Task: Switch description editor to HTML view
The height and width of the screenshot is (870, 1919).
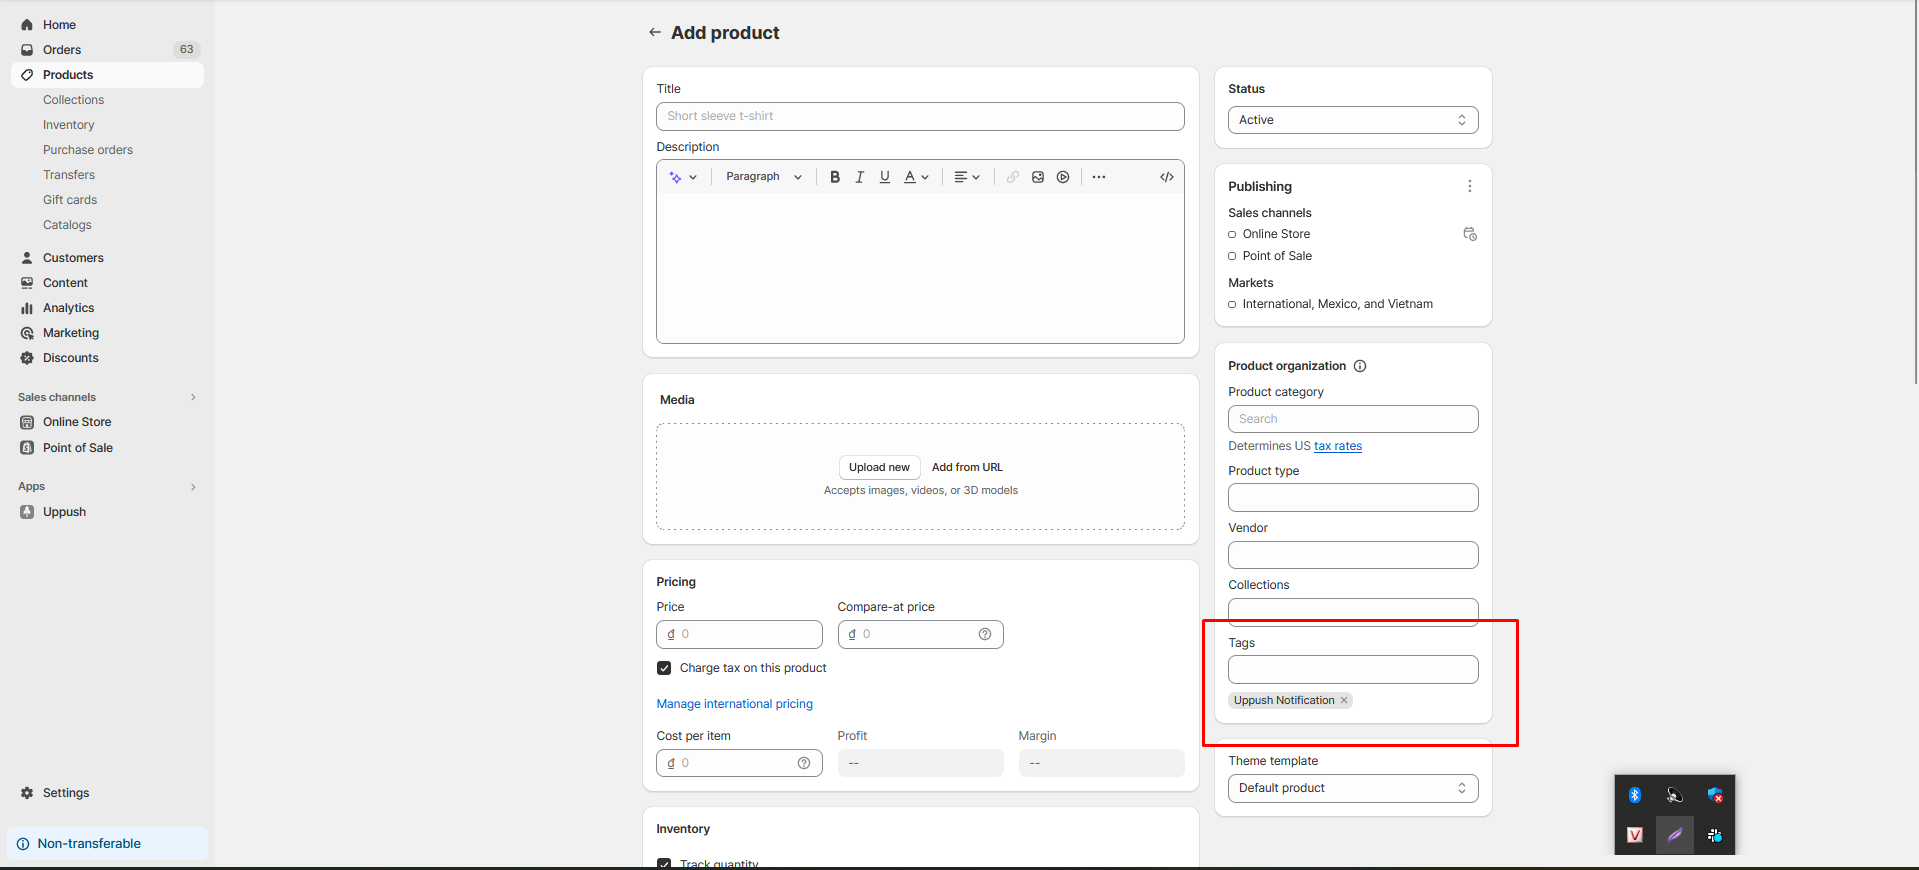Action: (x=1166, y=177)
